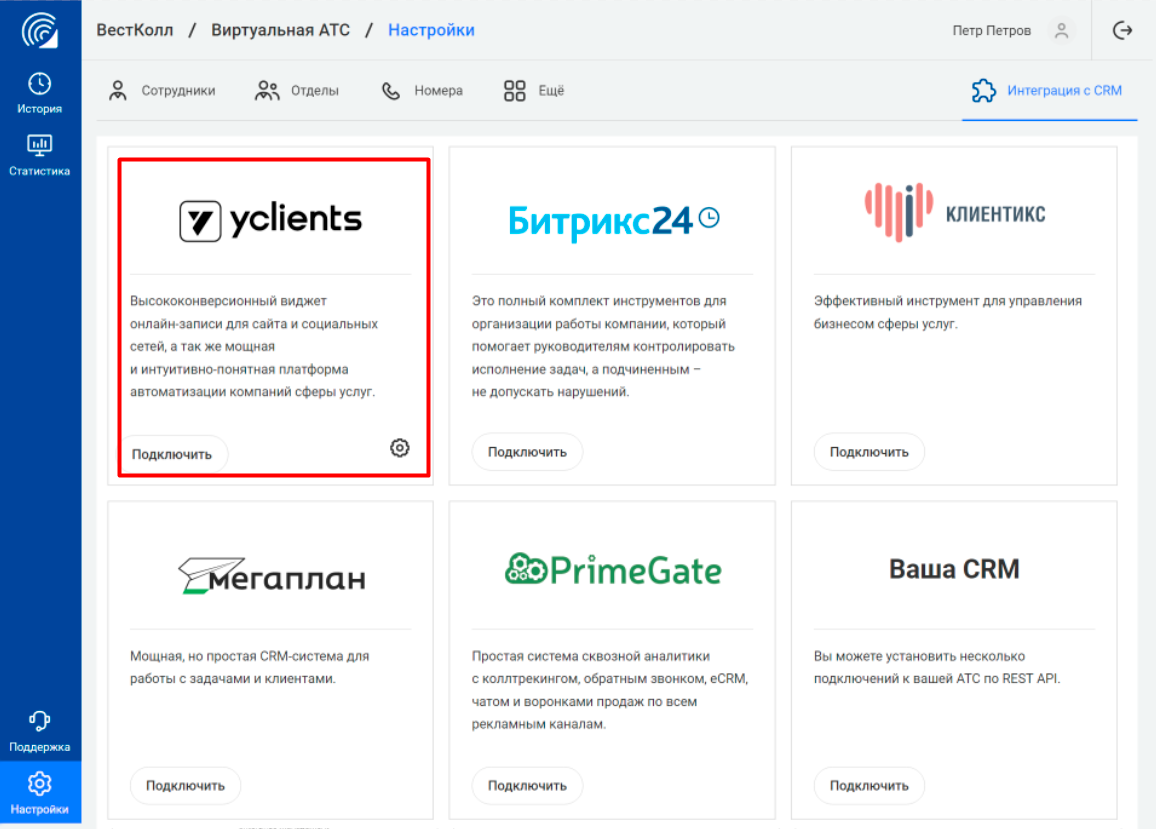This screenshot has height=829, width=1156.
Task: Click the Мегаплан logo
Action: click(x=272, y=576)
